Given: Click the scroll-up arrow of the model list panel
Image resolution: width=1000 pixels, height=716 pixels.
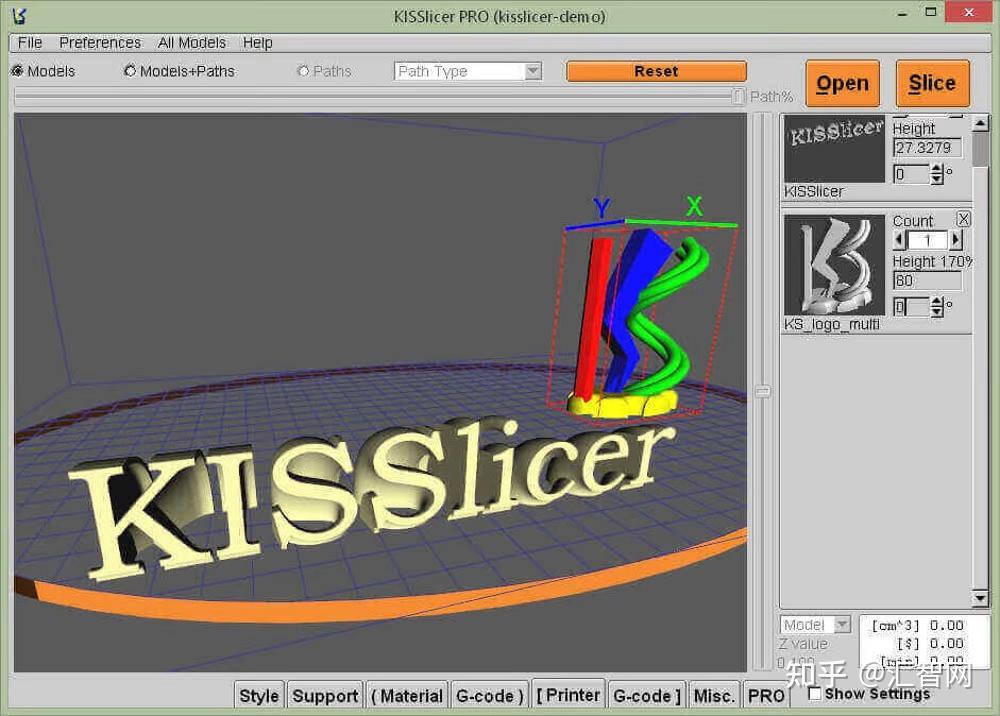Looking at the screenshot, I should pyautogui.click(x=981, y=124).
